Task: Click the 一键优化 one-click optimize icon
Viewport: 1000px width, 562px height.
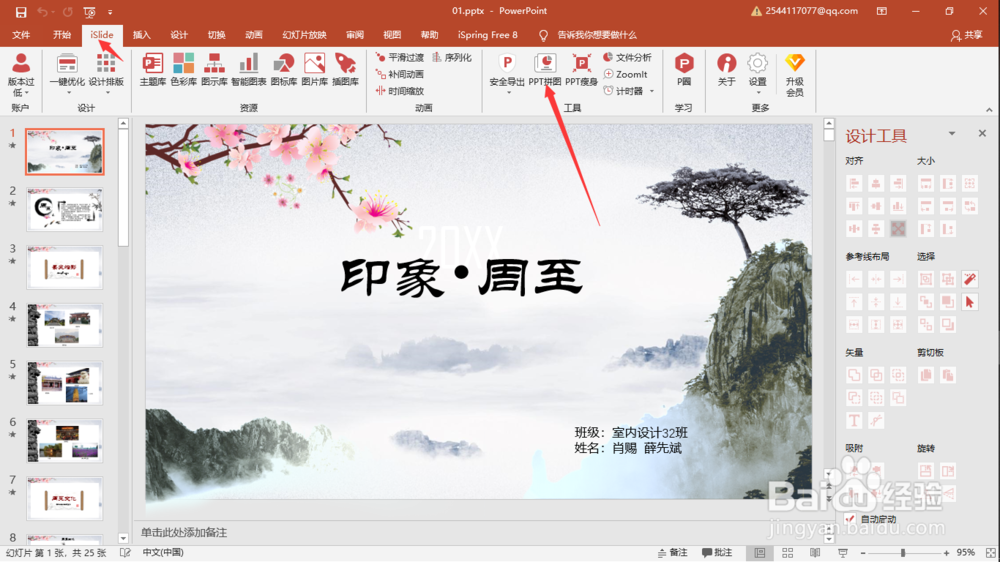Action: [x=67, y=69]
